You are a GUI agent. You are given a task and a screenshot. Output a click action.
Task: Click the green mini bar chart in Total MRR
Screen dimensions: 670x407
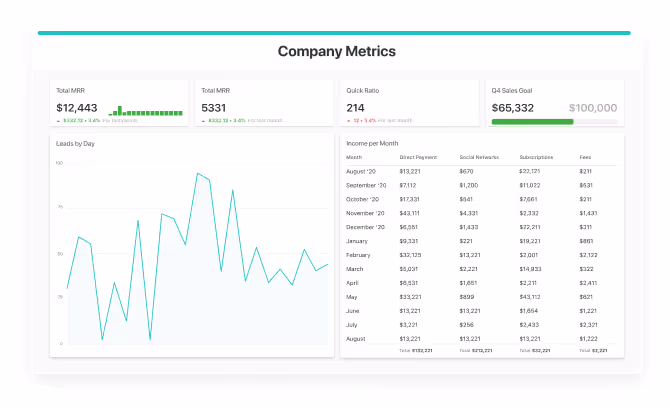tap(146, 110)
